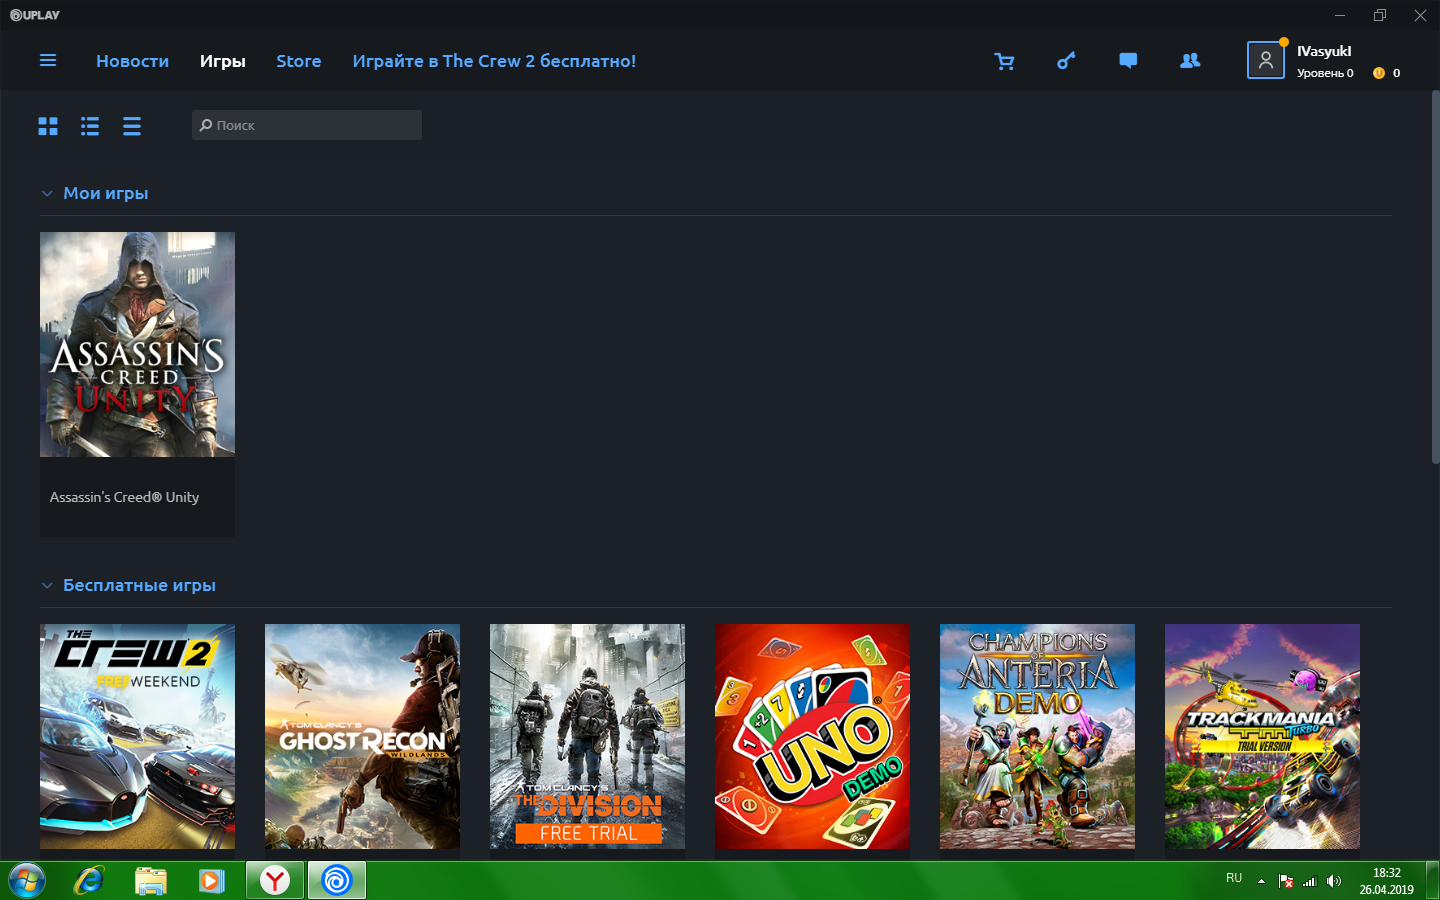The image size is (1440, 900).
Task: Open The Crew 2 Free Weekend thumbnail
Action: point(137,737)
